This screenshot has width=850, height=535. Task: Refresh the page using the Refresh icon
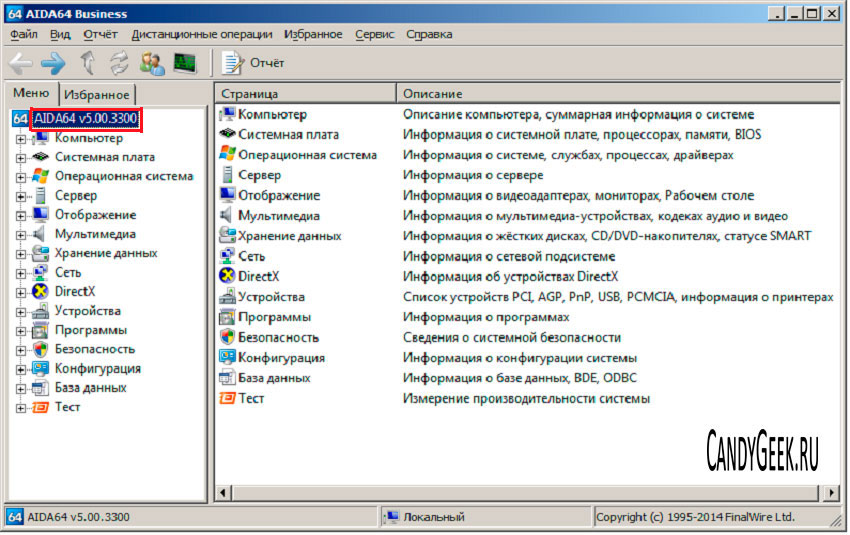pyautogui.click(x=119, y=63)
